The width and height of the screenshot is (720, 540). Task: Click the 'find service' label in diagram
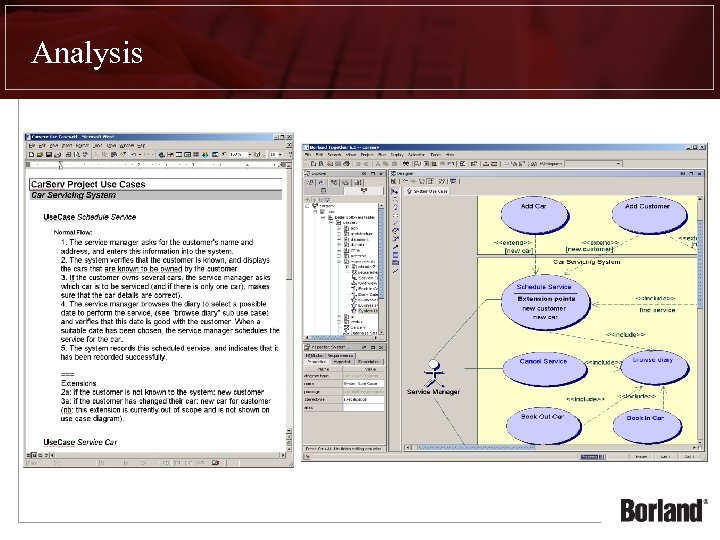pyautogui.click(x=657, y=310)
